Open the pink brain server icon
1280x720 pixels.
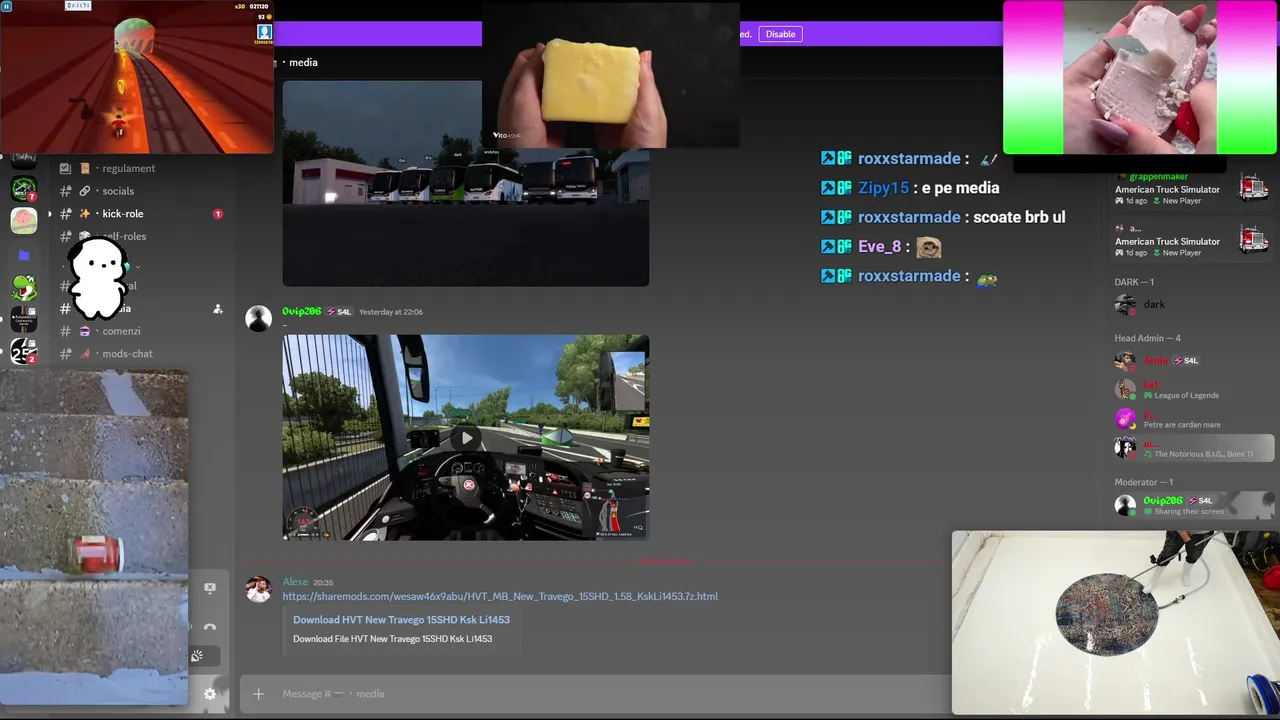(x=24, y=221)
